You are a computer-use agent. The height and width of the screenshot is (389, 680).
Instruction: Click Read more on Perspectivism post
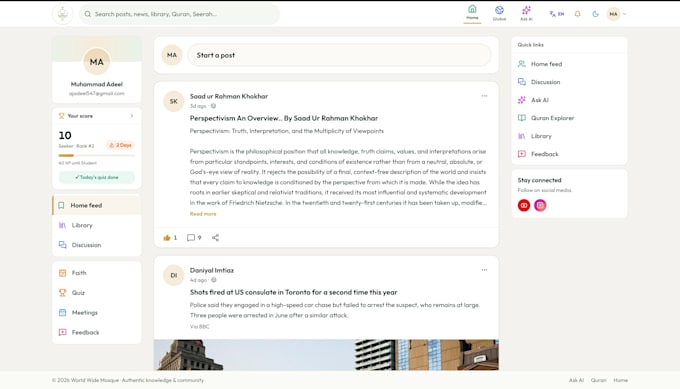click(x=203, y=214)
